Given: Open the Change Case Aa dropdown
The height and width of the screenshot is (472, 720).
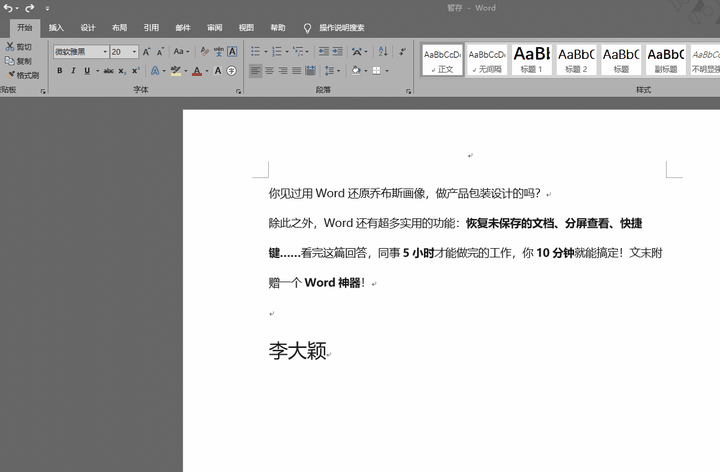Looking at the screenshot, I should pyautogui.click(x=181, y=51).
